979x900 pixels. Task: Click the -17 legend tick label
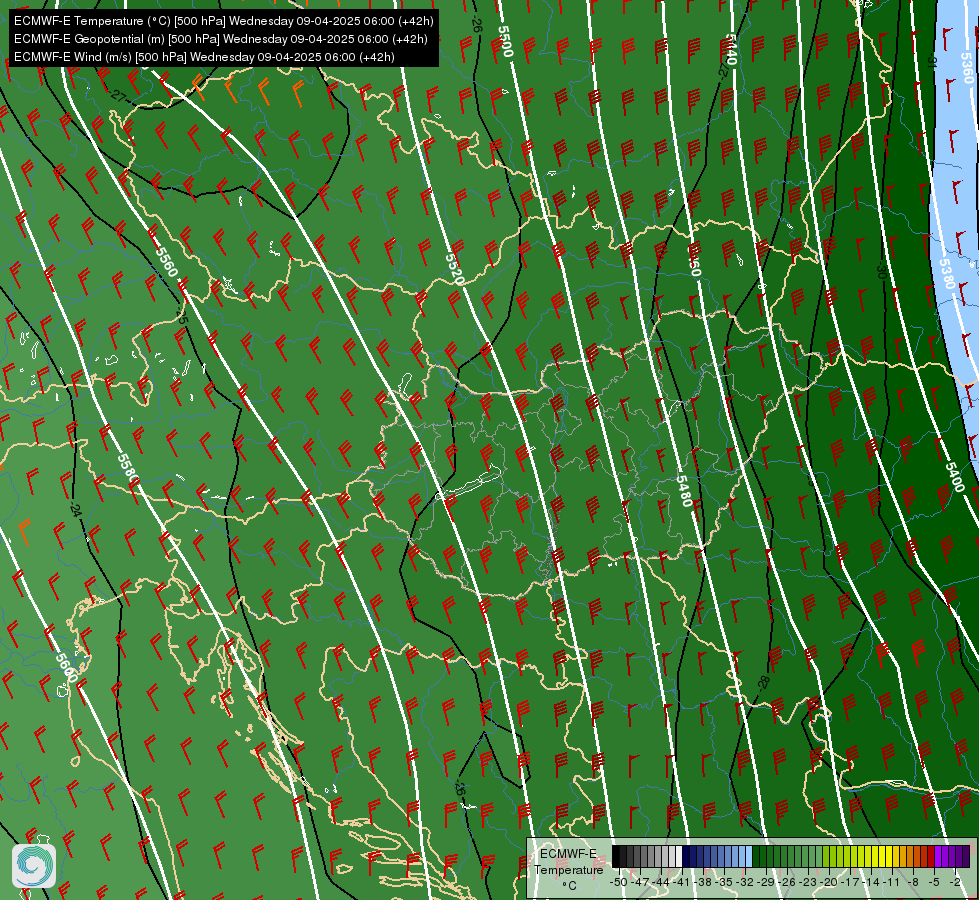[x=850, y=883]
